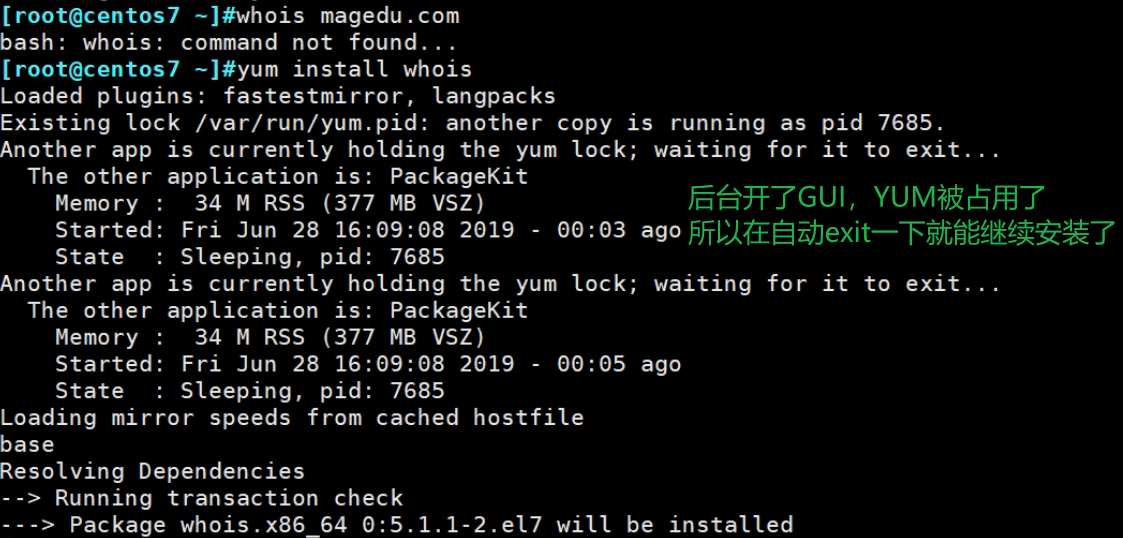Click the word 'langpacks' in loaded plugins
The width and height of the screenshot is (1123, 538).
click(x=493, y=96)
